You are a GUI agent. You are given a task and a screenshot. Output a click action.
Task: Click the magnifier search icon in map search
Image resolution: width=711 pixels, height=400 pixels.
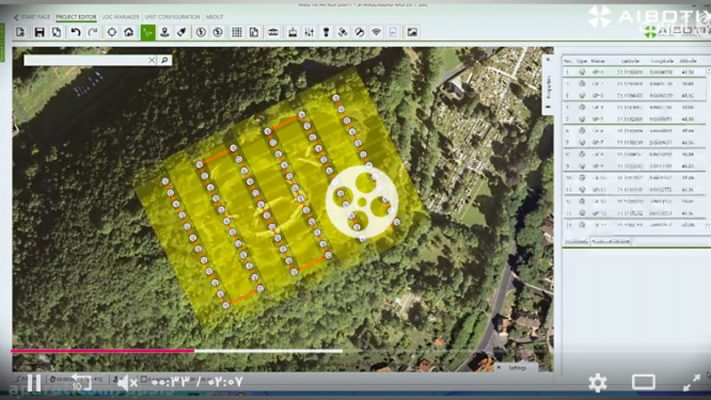165,60
